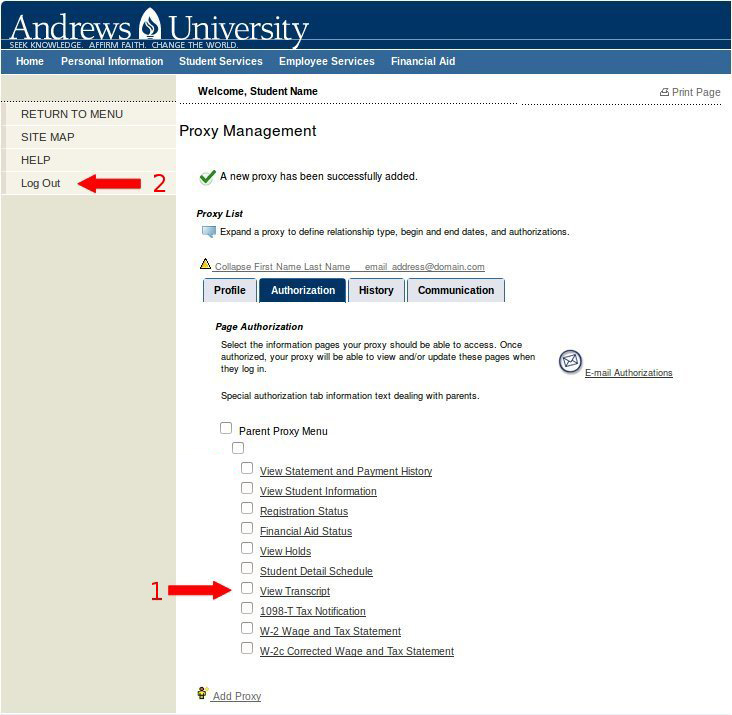Check View Statement and Payment History box
The image size is (732, 715).
(247, 468)
